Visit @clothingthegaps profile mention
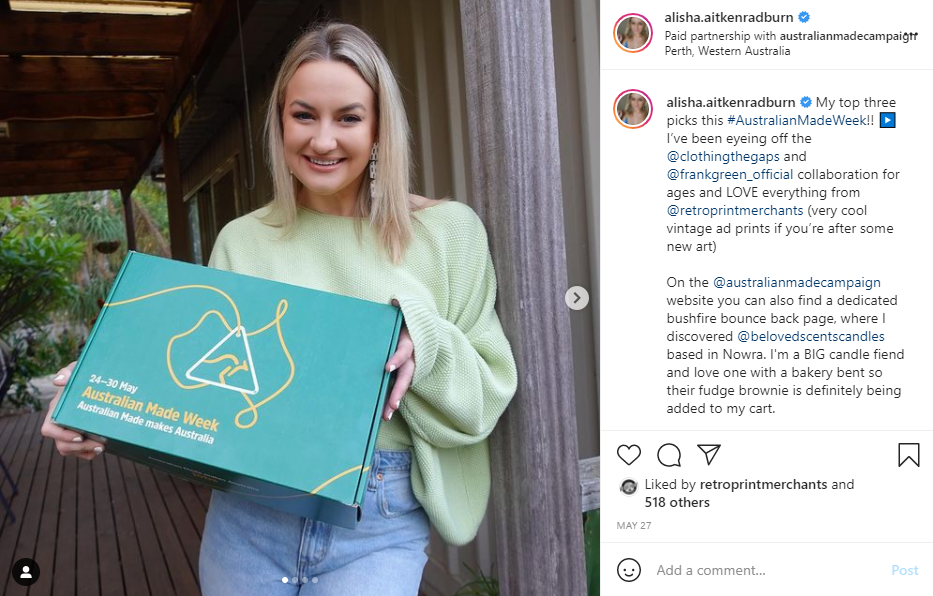 coord(723,156)
